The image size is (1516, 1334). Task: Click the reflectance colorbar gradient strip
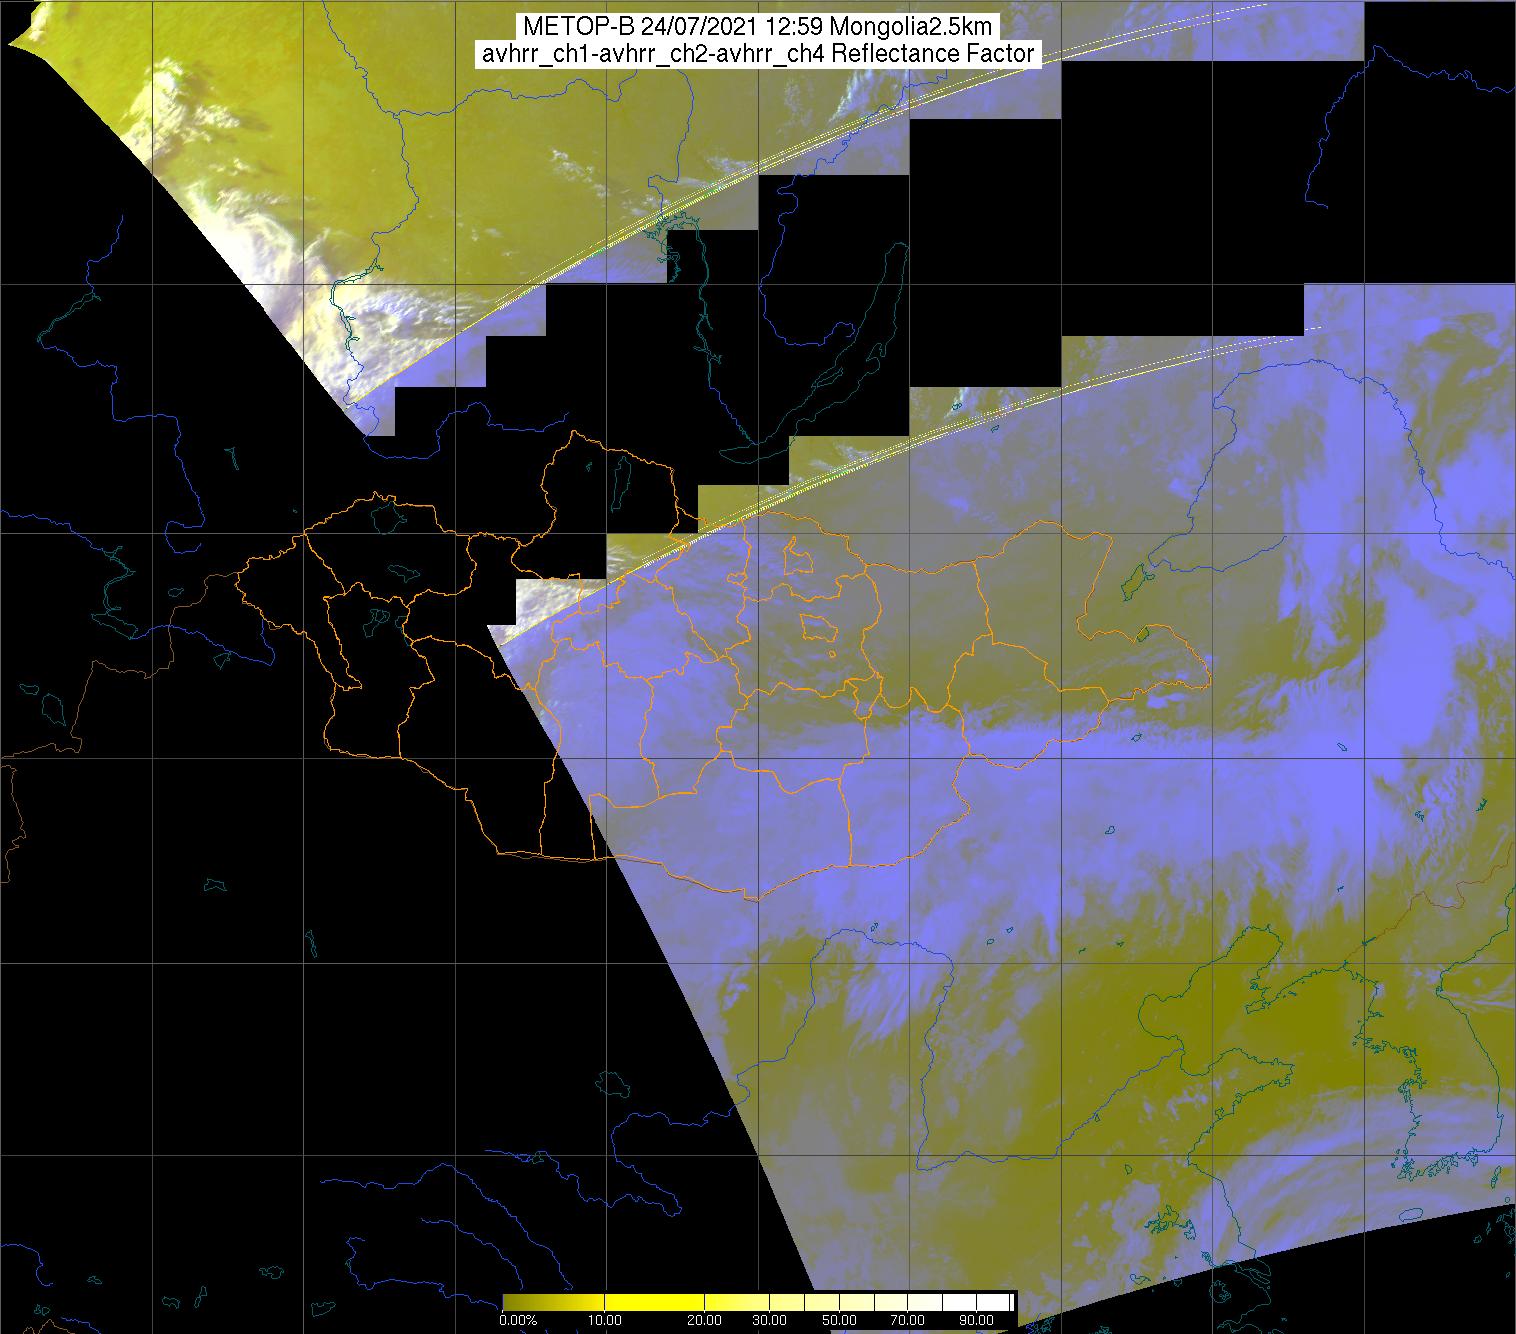coord(758,1302)
